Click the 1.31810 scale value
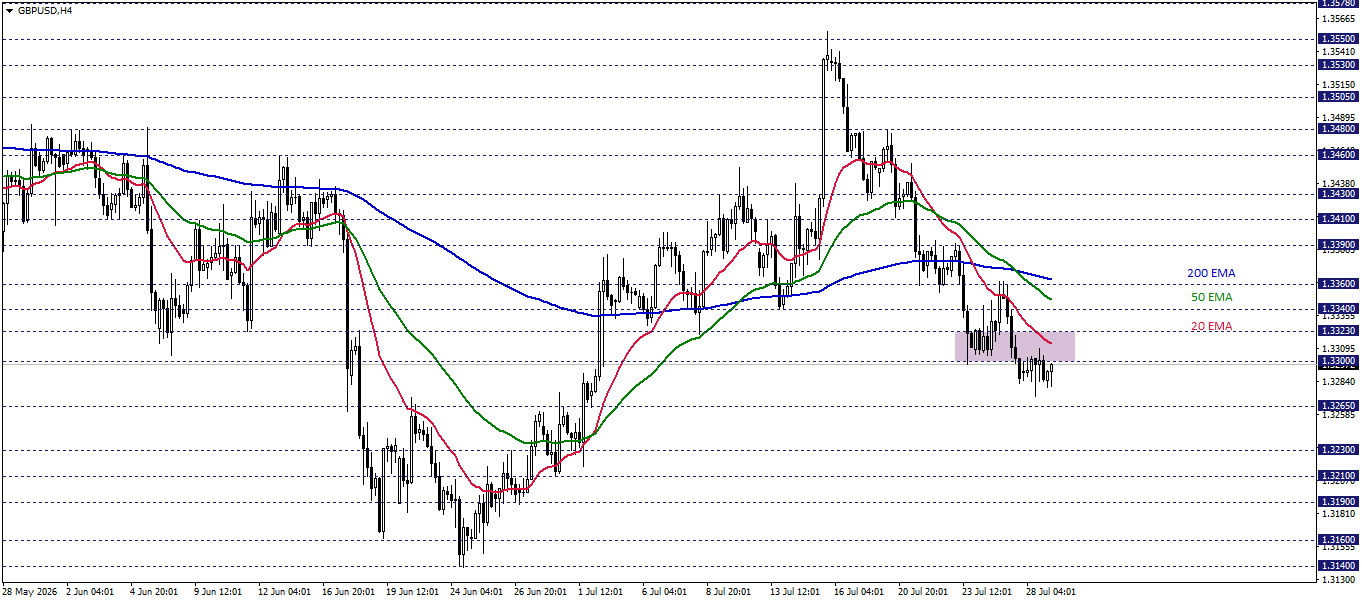This screenshot has height=603, width=1362. pyautogui.click(x=1338, y=513)
